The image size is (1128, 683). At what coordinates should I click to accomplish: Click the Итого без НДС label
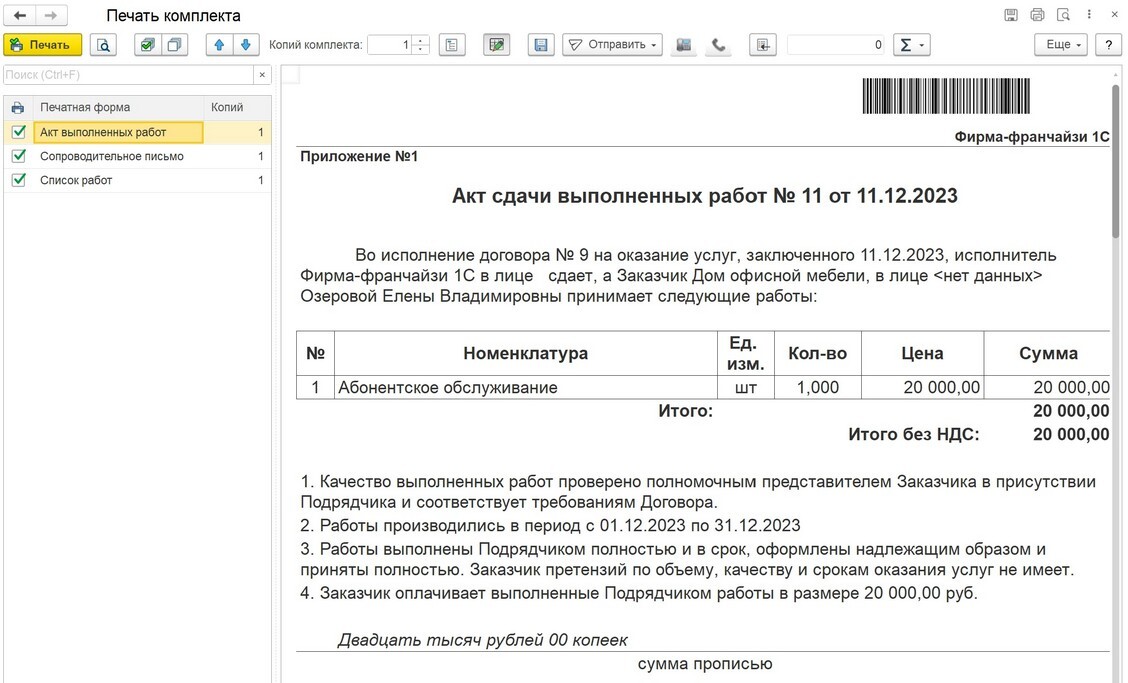[x=914, y=434]
